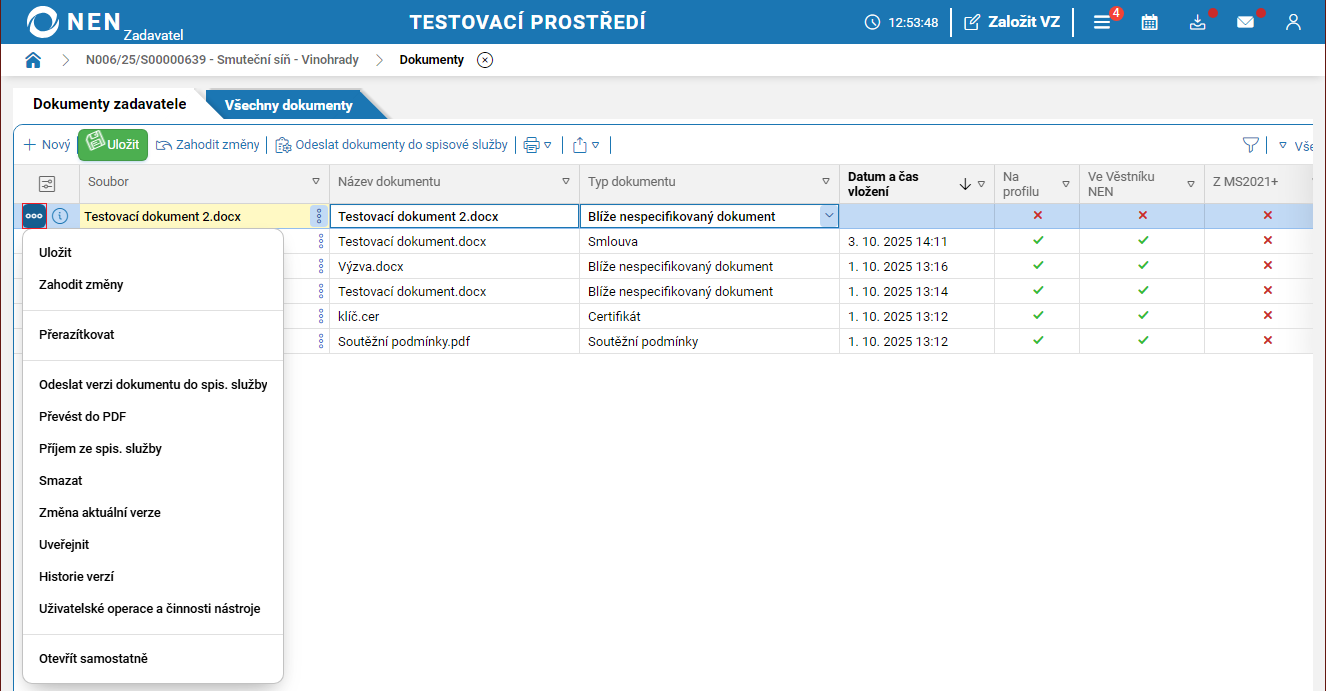This screenshot has height=691, width=1326.
Task: Click the home icon in breadcrumb
Action: pos(33,60)
